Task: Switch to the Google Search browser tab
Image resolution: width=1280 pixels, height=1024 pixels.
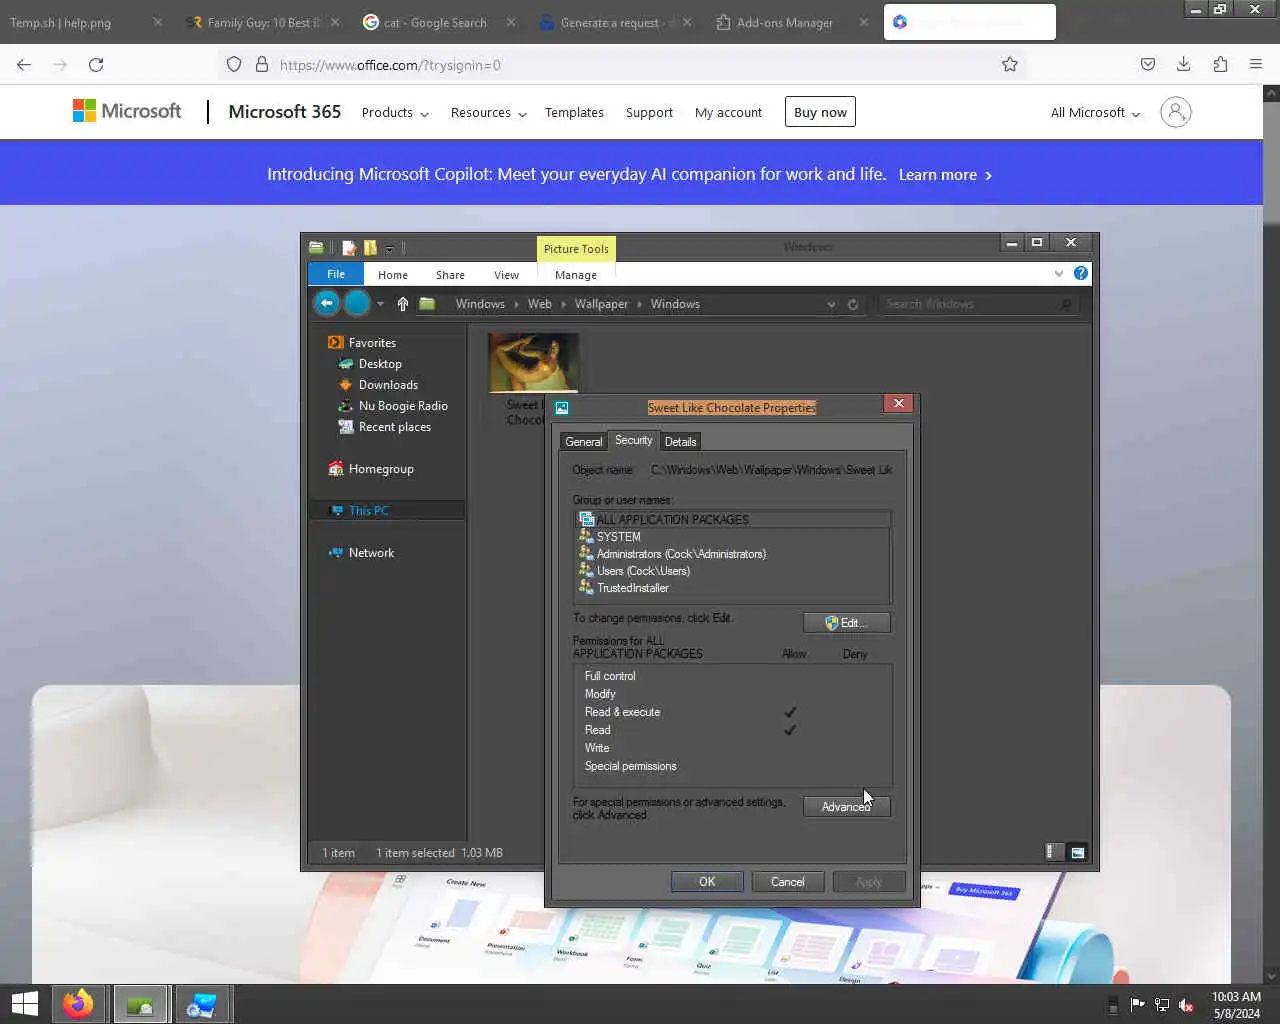Action: click(437, 22)
